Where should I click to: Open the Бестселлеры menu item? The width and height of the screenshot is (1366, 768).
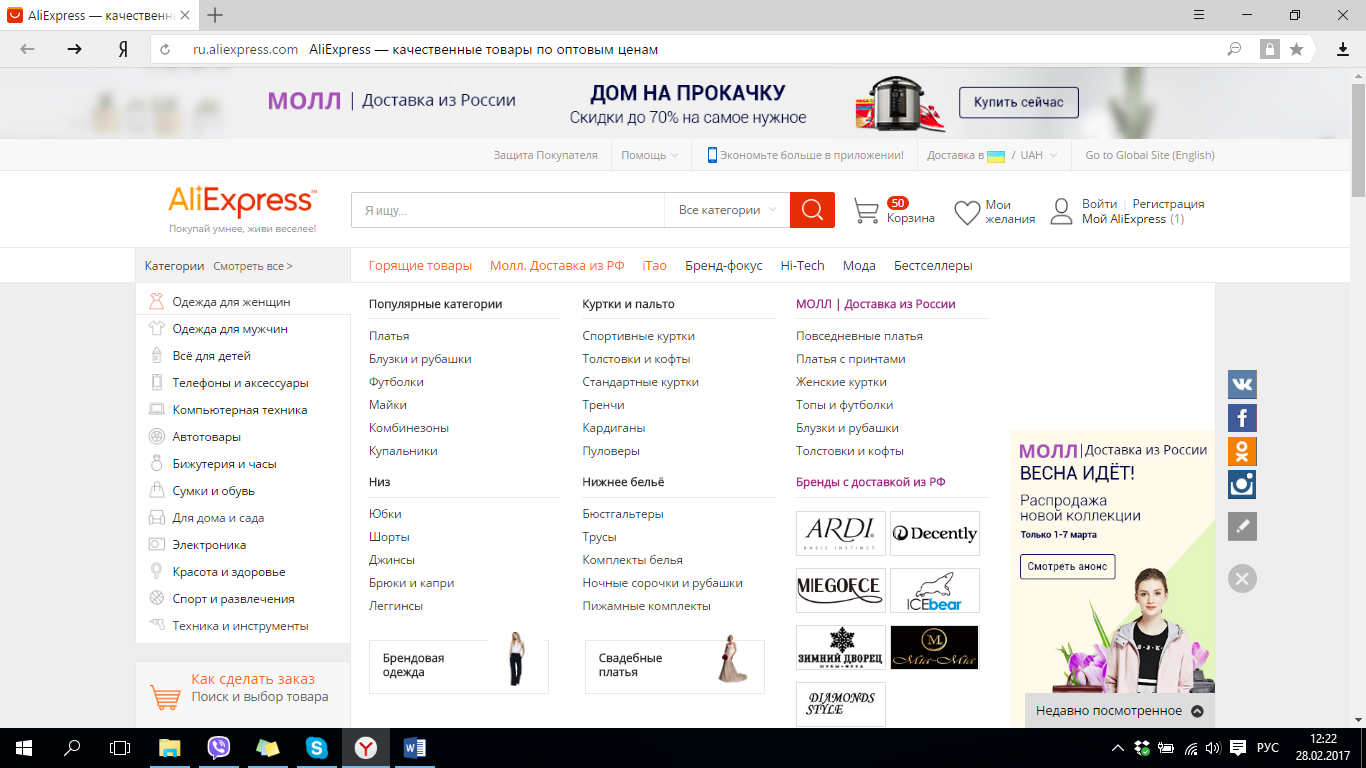click(933, 265)
